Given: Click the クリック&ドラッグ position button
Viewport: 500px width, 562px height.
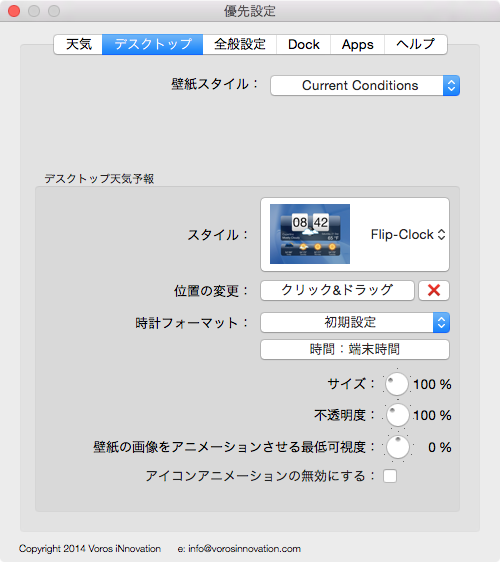Looking at the screenshot, I should [337, 290].
